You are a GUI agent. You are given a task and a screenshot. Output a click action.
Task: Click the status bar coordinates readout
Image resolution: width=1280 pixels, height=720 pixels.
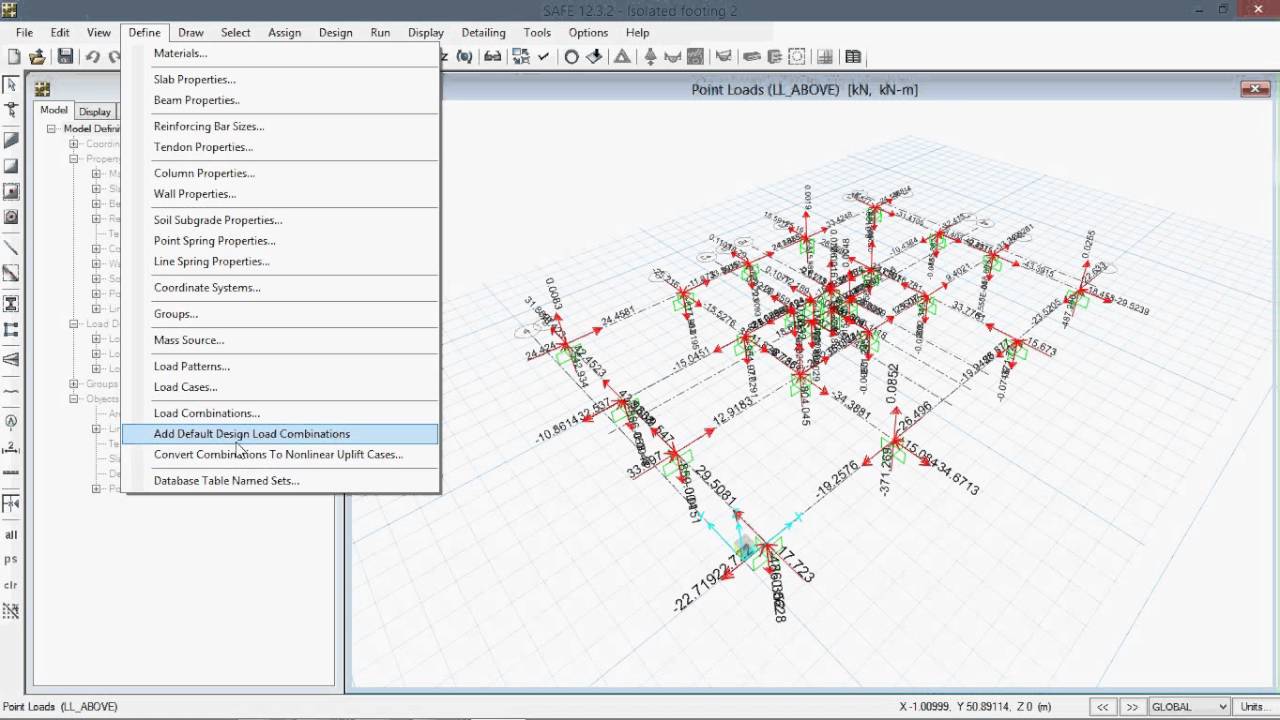click(975, 706)
